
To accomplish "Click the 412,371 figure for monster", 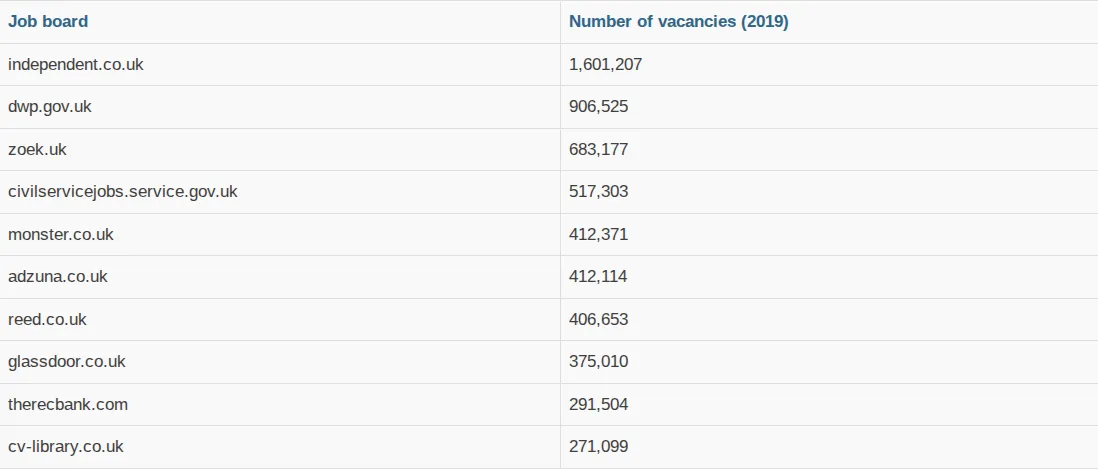I will [x=598, y=234].
